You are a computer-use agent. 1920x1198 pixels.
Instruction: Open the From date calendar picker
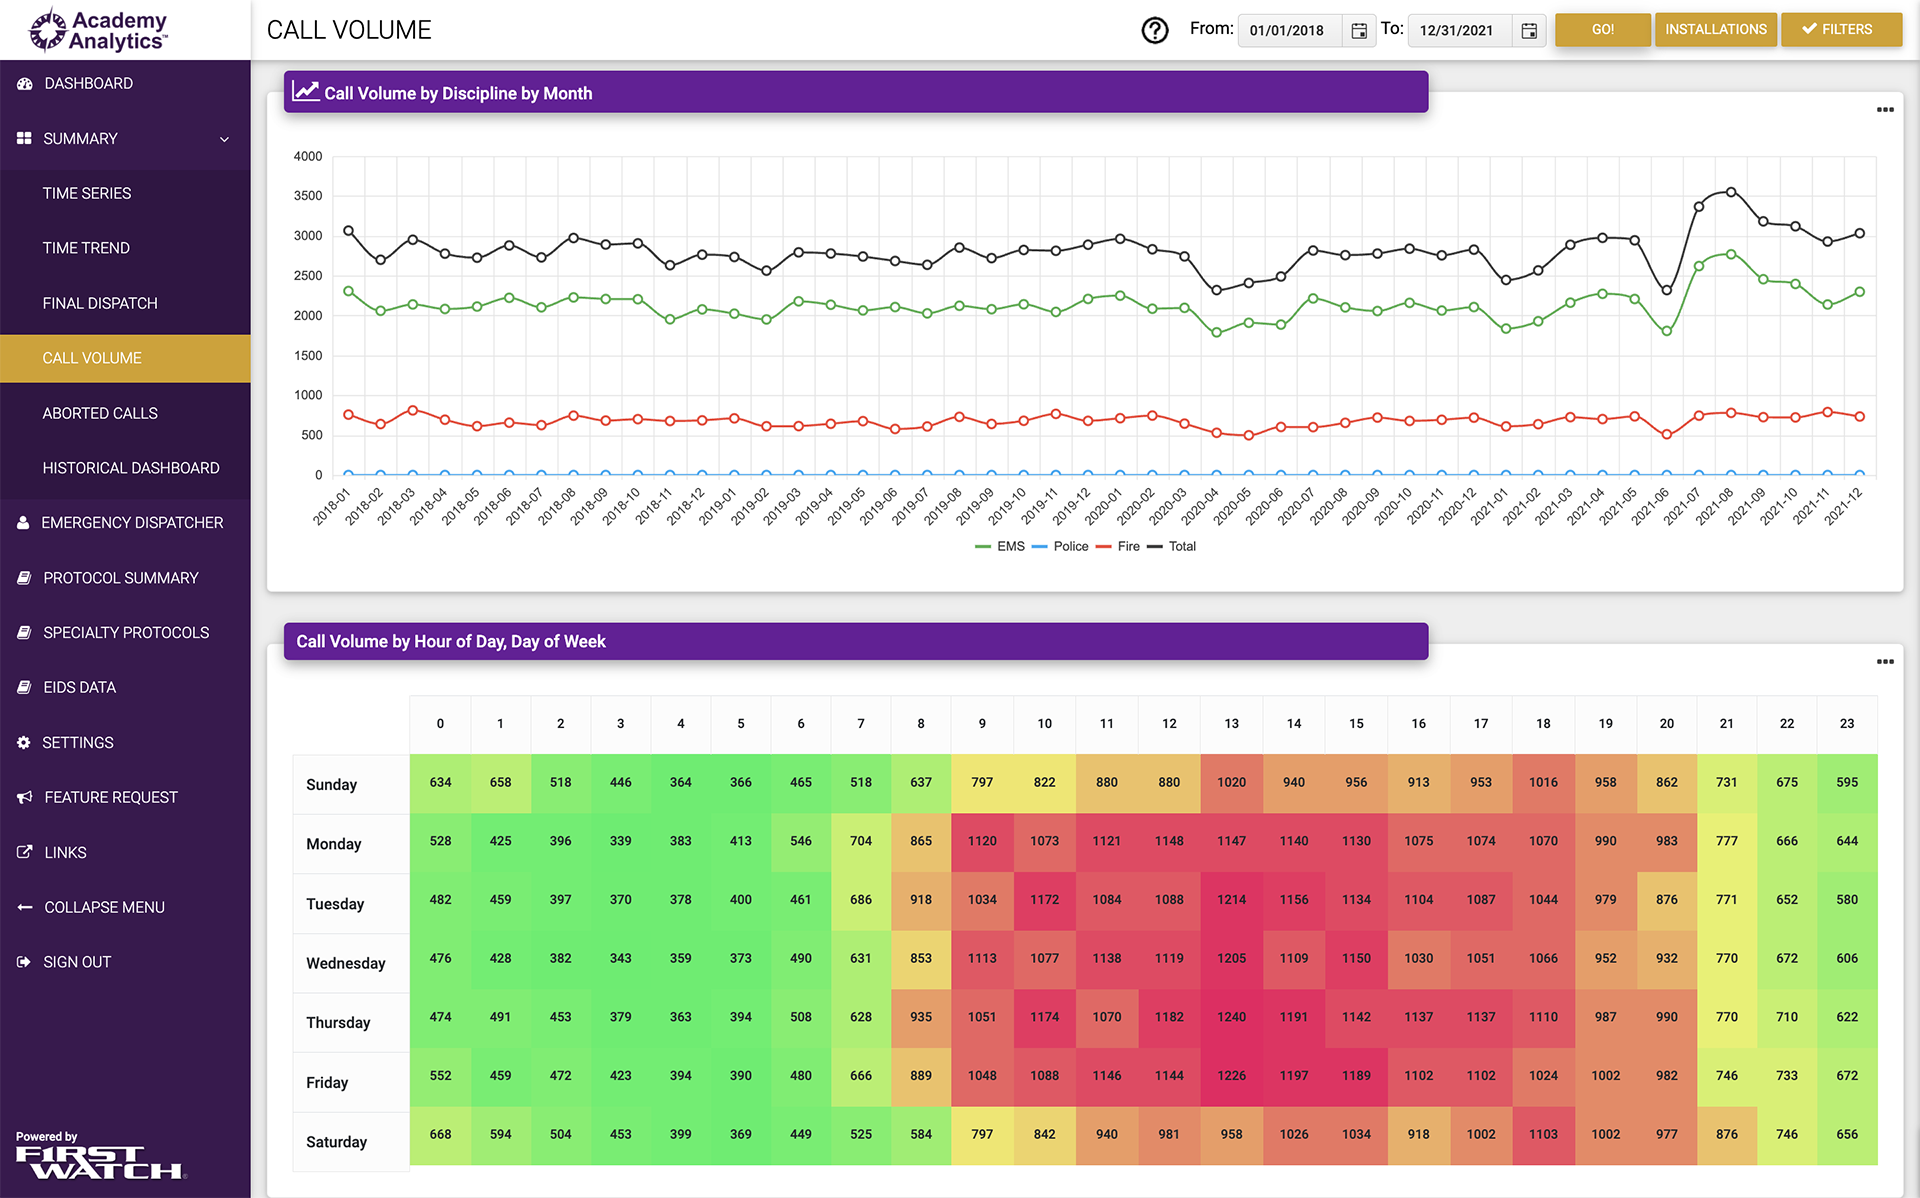[1359, 31]
